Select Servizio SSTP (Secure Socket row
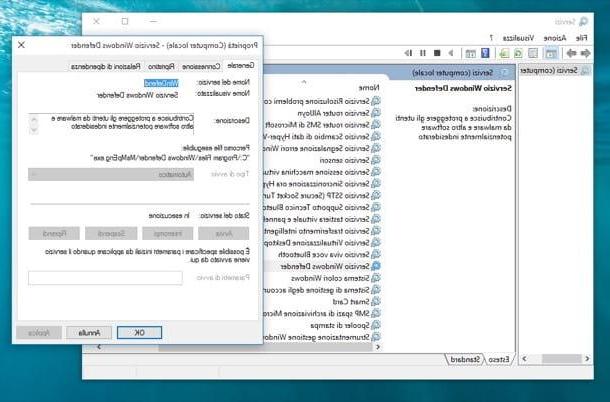 322,195
